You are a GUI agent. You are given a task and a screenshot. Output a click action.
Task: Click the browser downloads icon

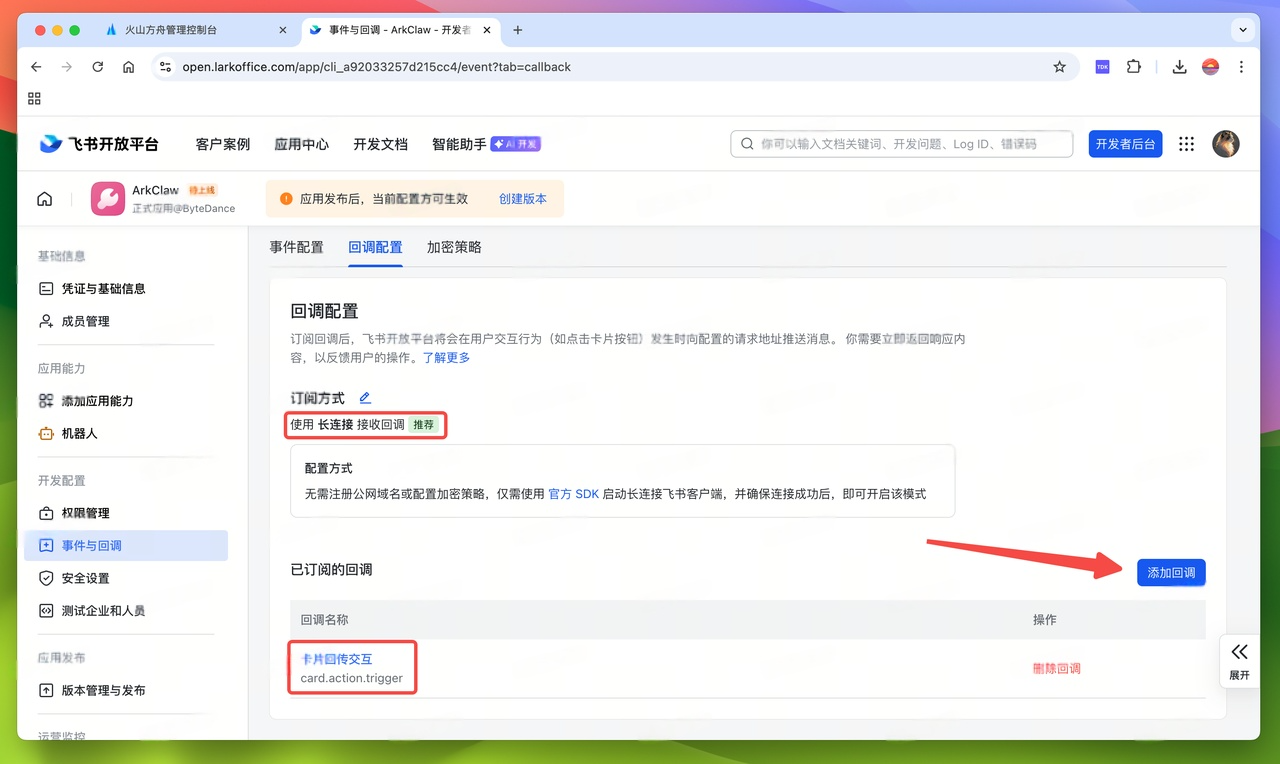[x=1179, y=66]
